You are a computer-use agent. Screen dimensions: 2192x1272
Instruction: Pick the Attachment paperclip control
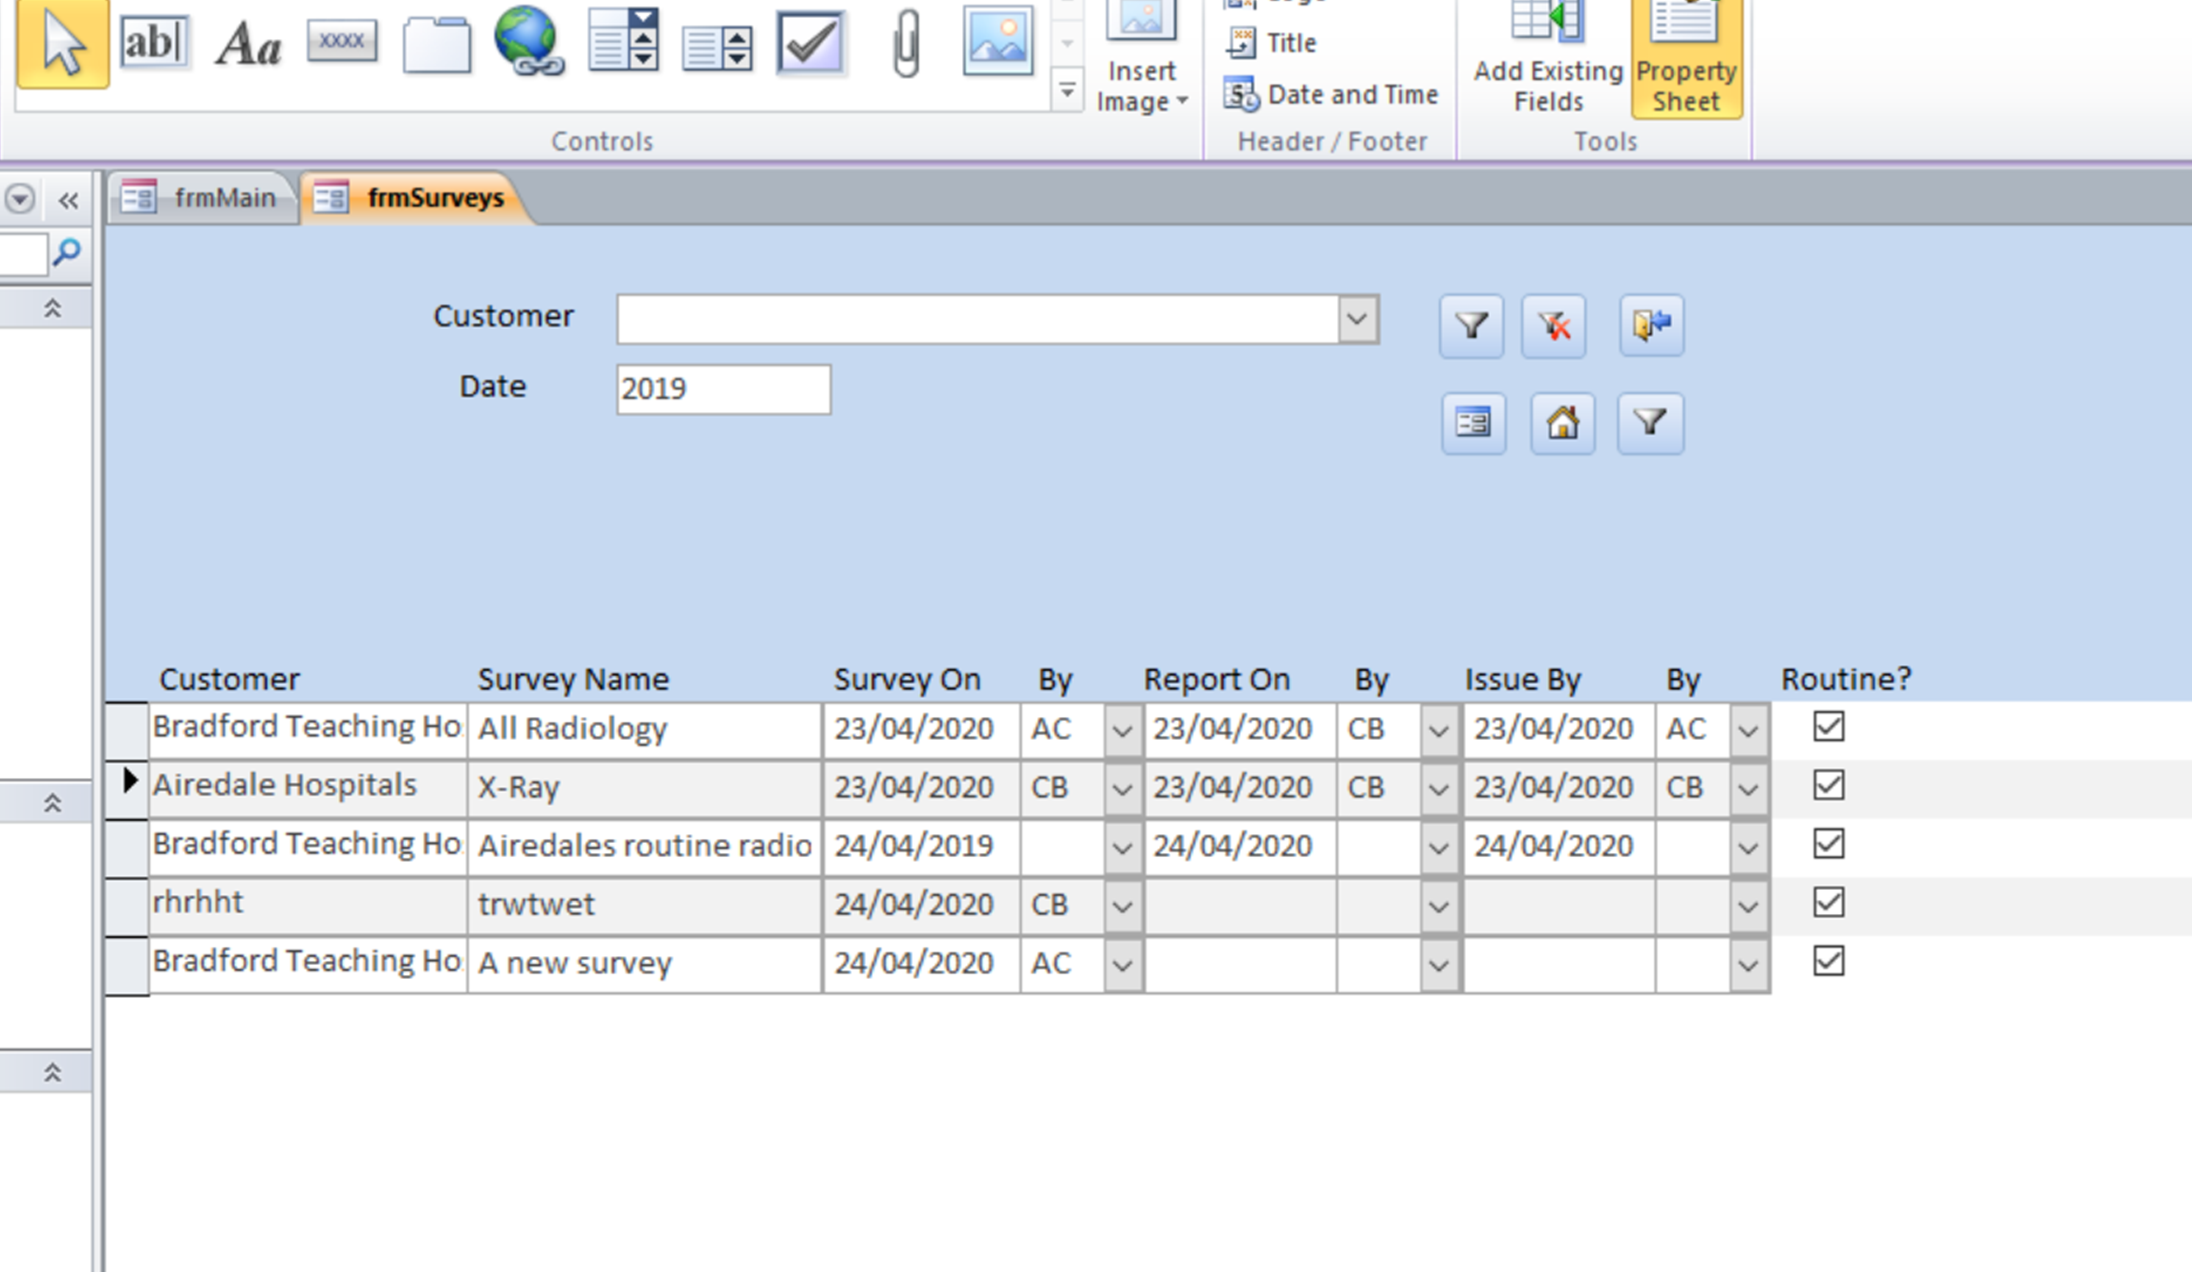(x=906, y=43)
